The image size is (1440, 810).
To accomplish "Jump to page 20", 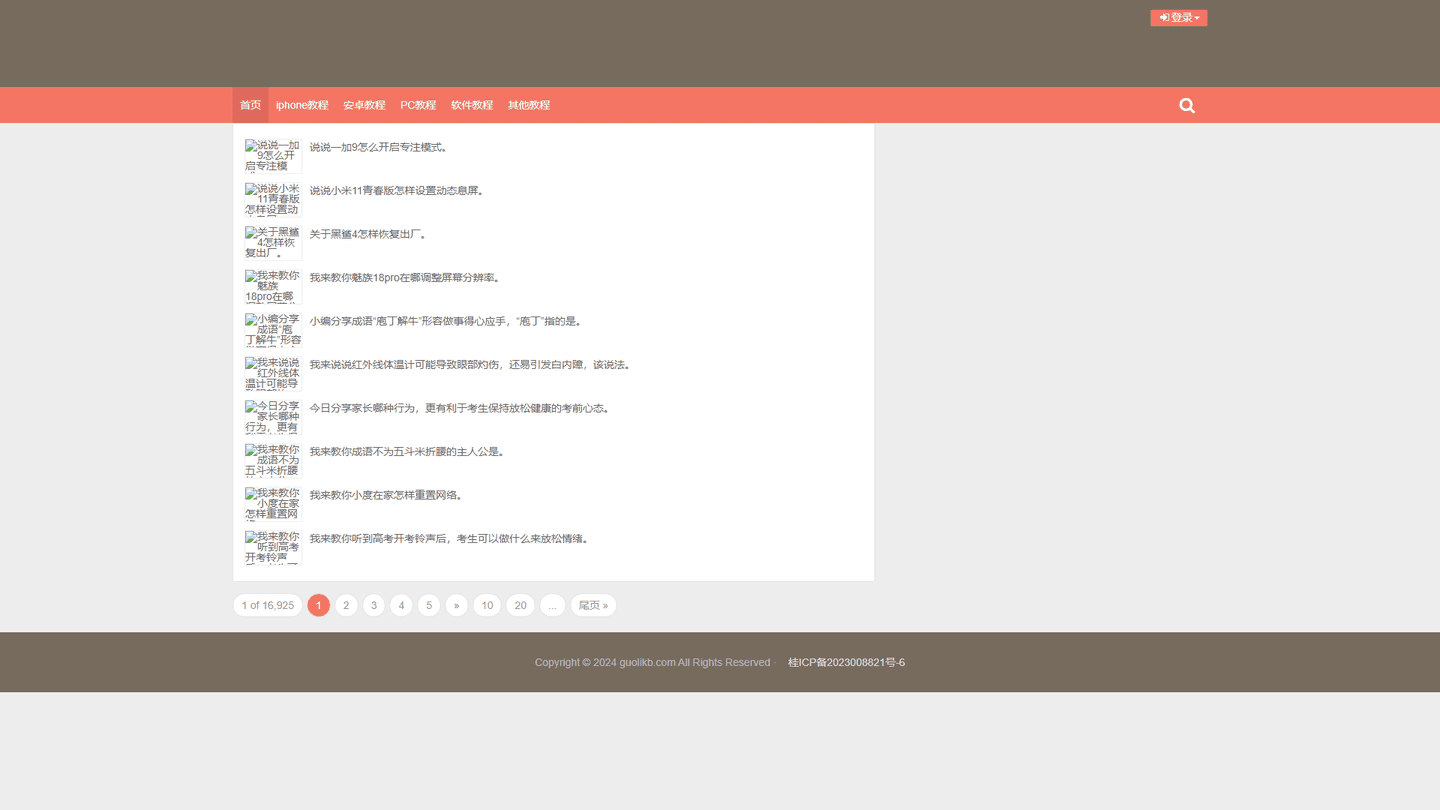I will [520, 605].
